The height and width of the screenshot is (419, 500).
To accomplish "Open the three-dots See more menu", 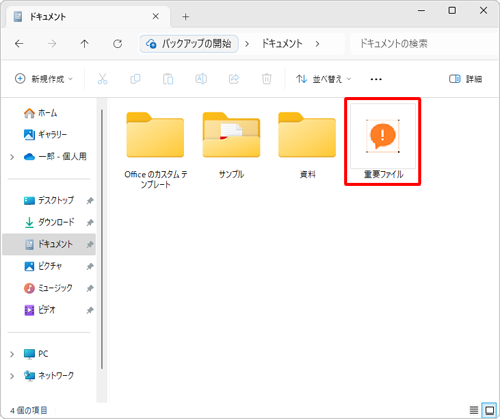I will [376, 79].
